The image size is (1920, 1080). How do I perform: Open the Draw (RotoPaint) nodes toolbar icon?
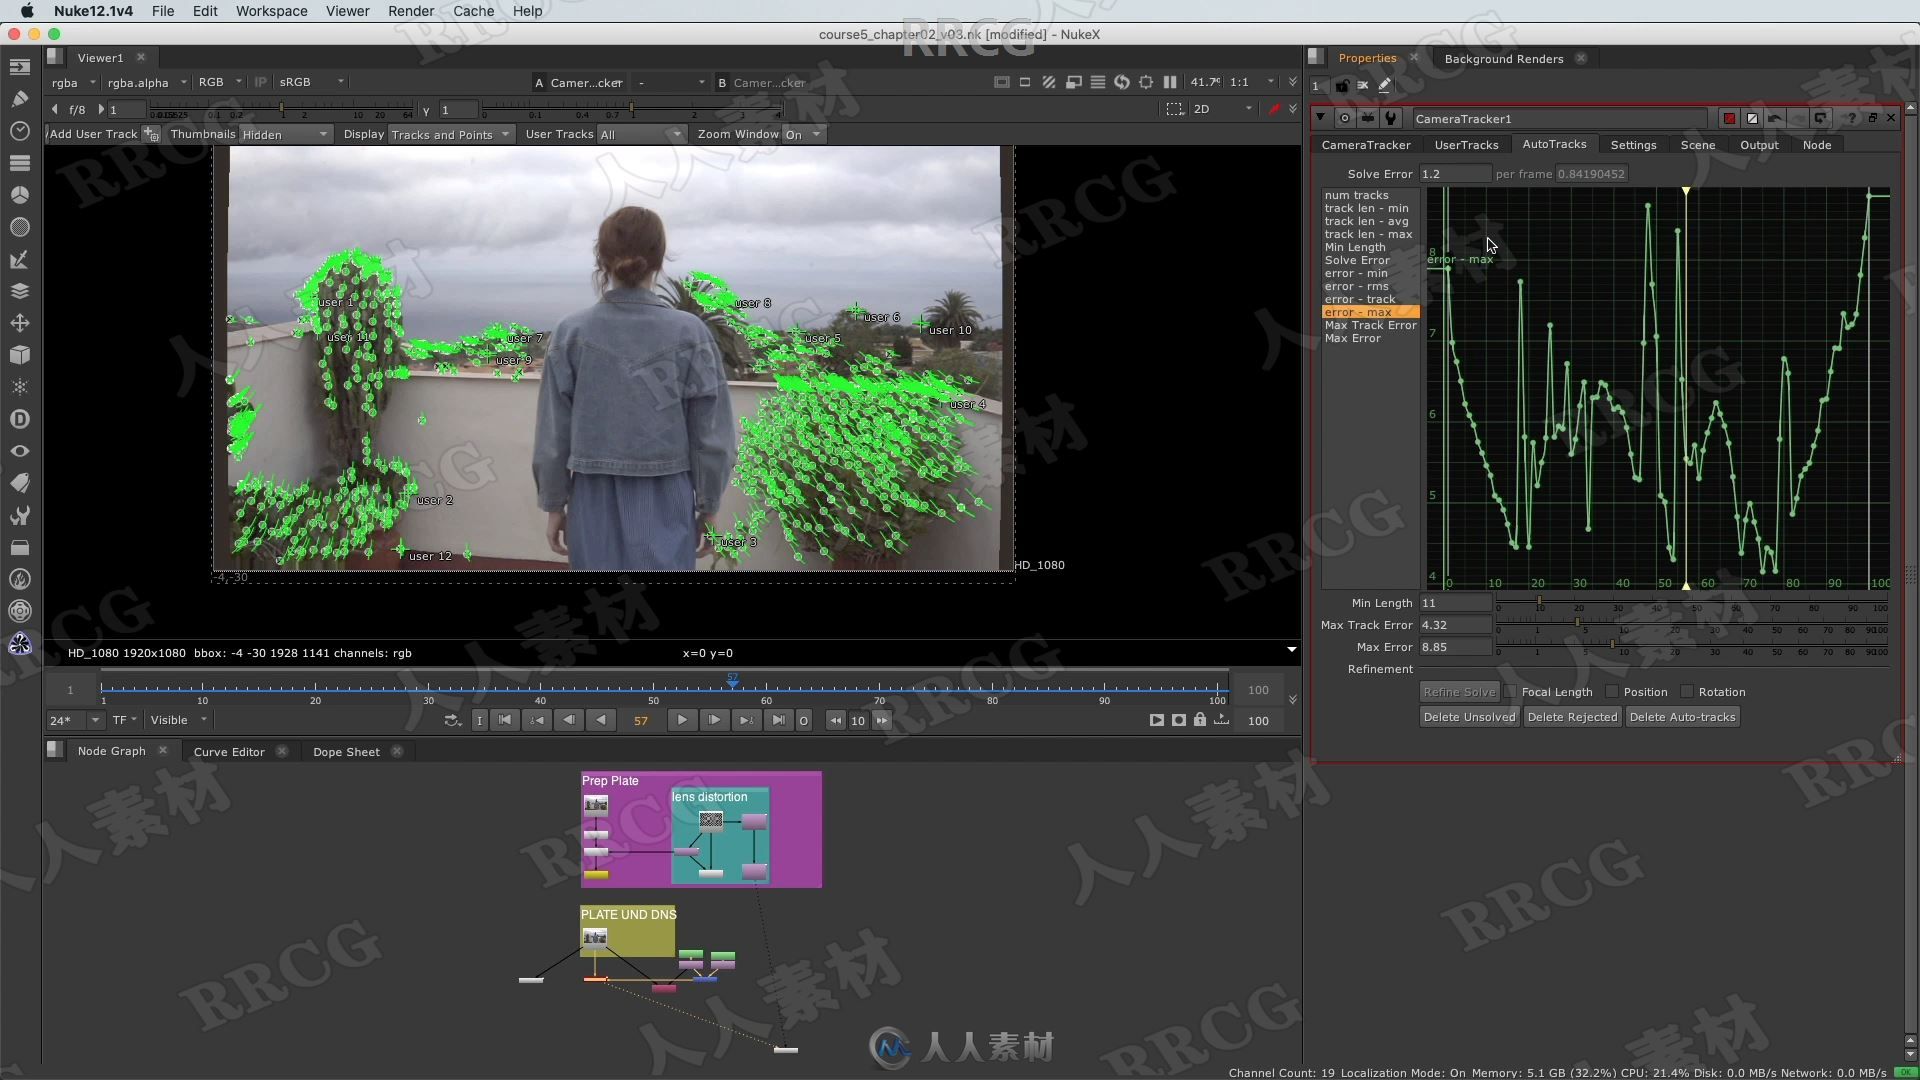click(x=19, y=99)
